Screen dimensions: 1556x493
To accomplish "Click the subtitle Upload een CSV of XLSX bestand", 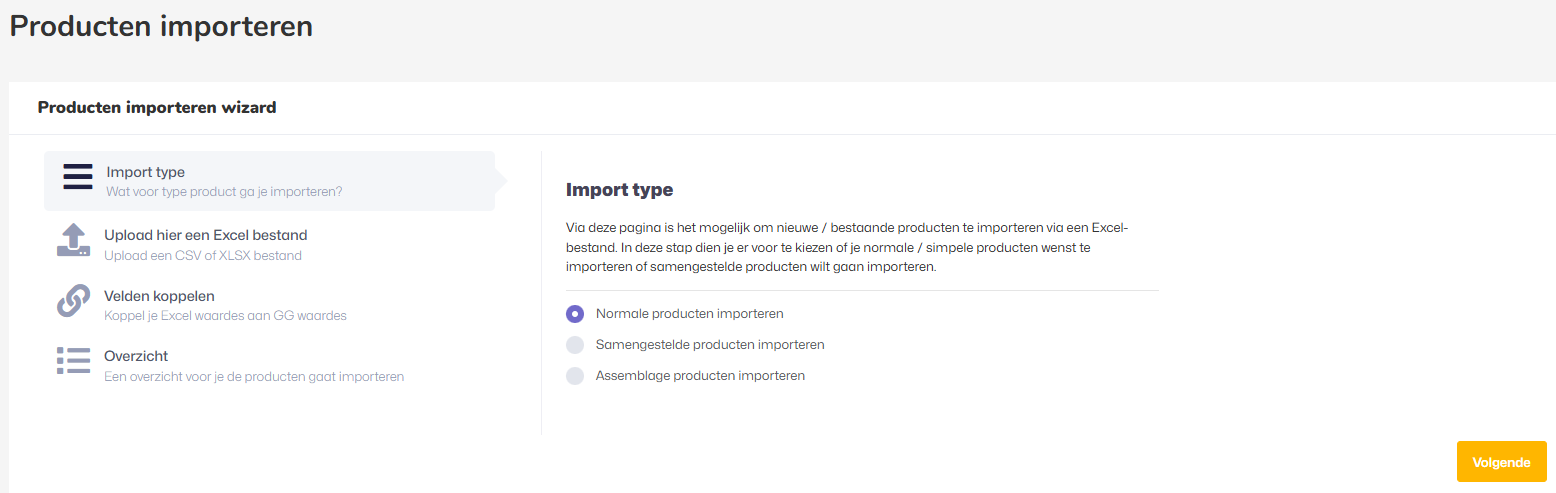I will 203,255.
